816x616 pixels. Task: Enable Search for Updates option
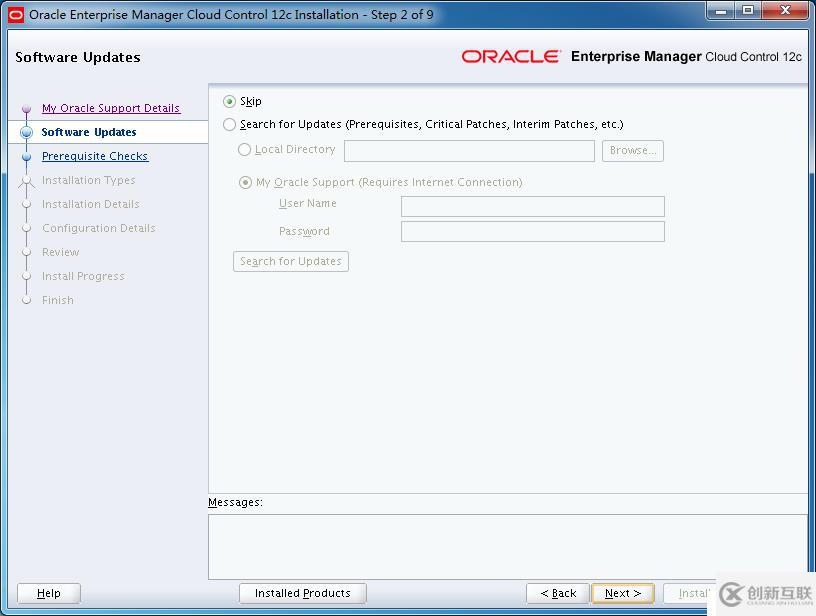[229, 124]
